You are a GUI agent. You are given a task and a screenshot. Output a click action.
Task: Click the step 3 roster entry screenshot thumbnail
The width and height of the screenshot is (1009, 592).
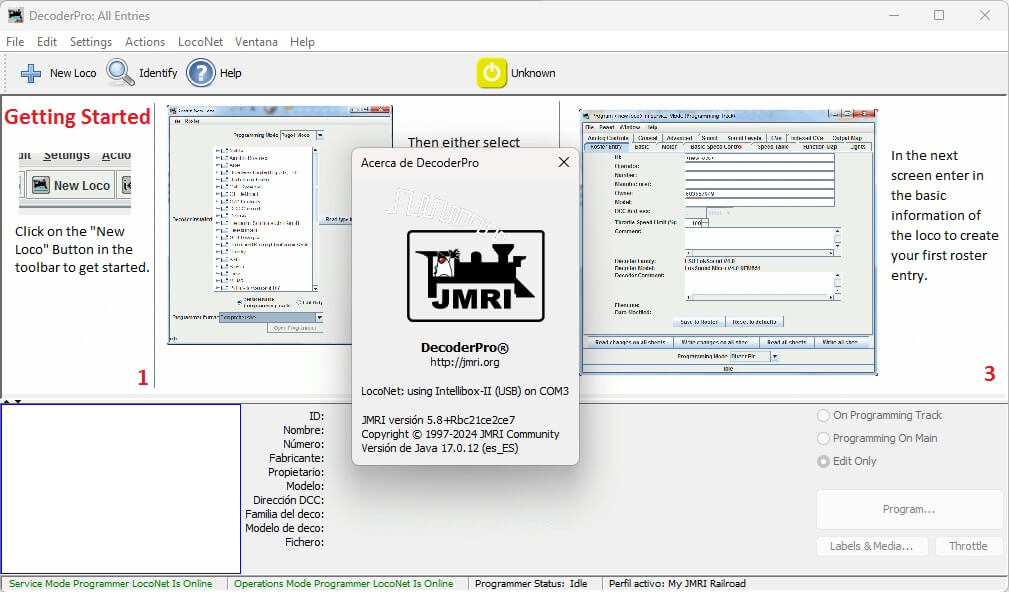[728, 242]
